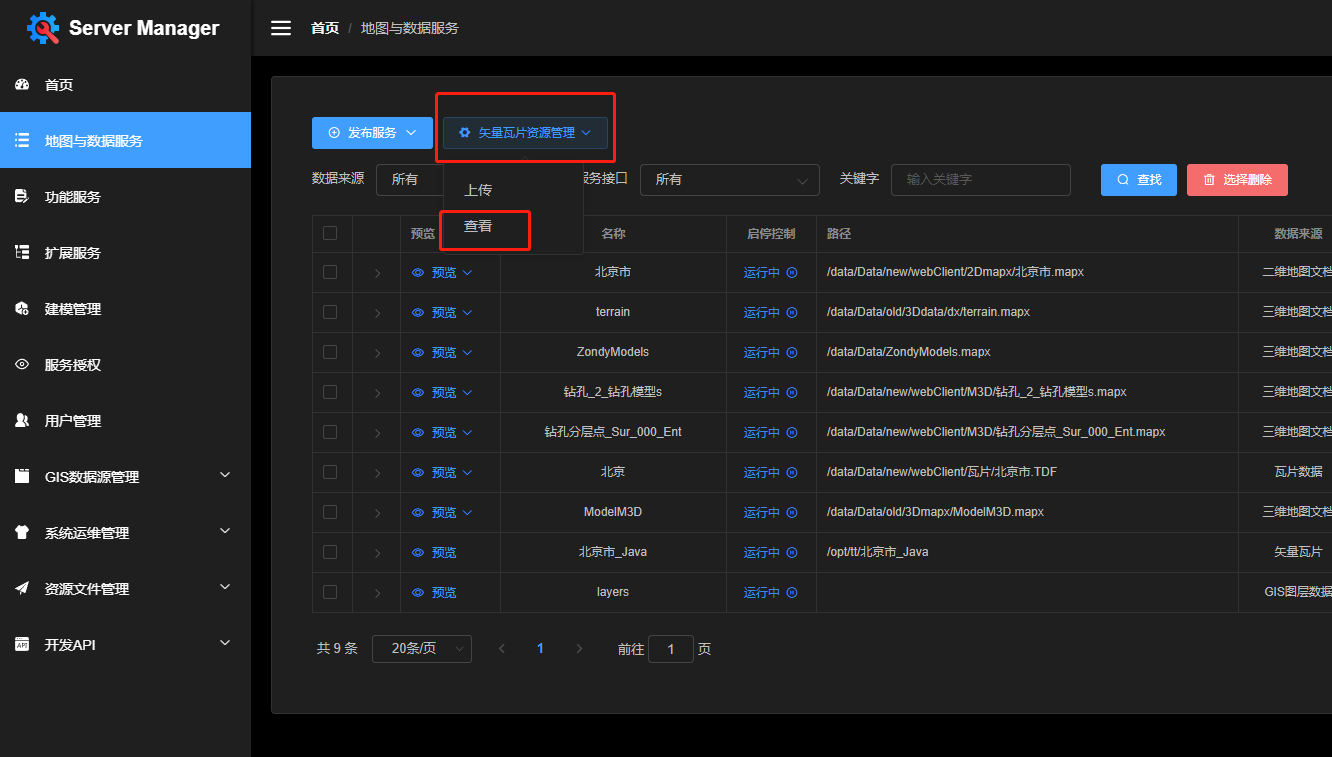The width and height of the screenshot is (1332, 757).
Task: Go to 服务授权 via eye icon
Action: pyautogui.click(x=22, y=365)
